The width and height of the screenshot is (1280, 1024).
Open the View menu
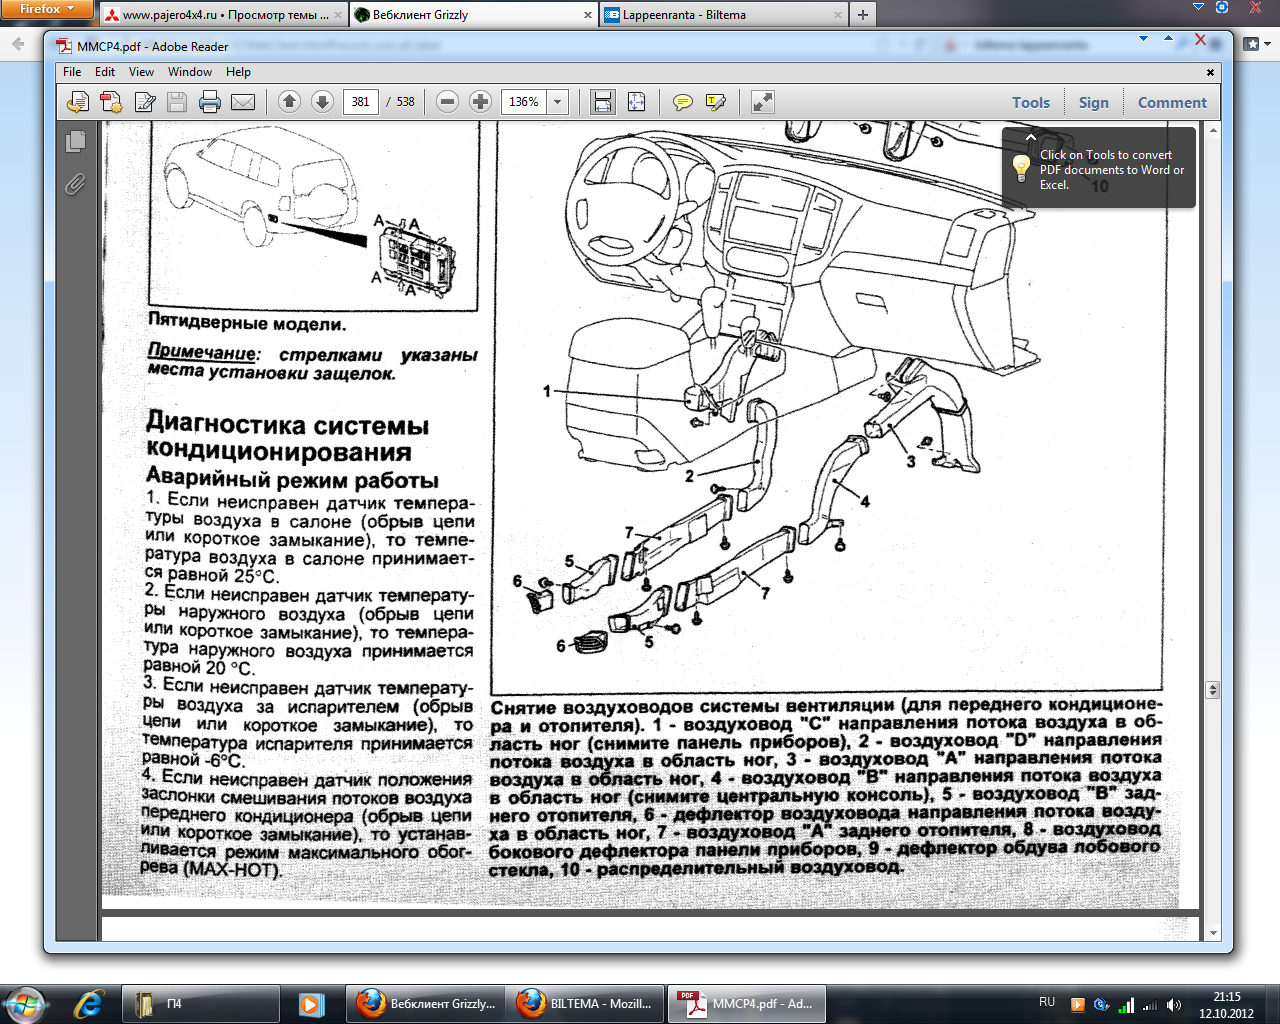point(141,72)
